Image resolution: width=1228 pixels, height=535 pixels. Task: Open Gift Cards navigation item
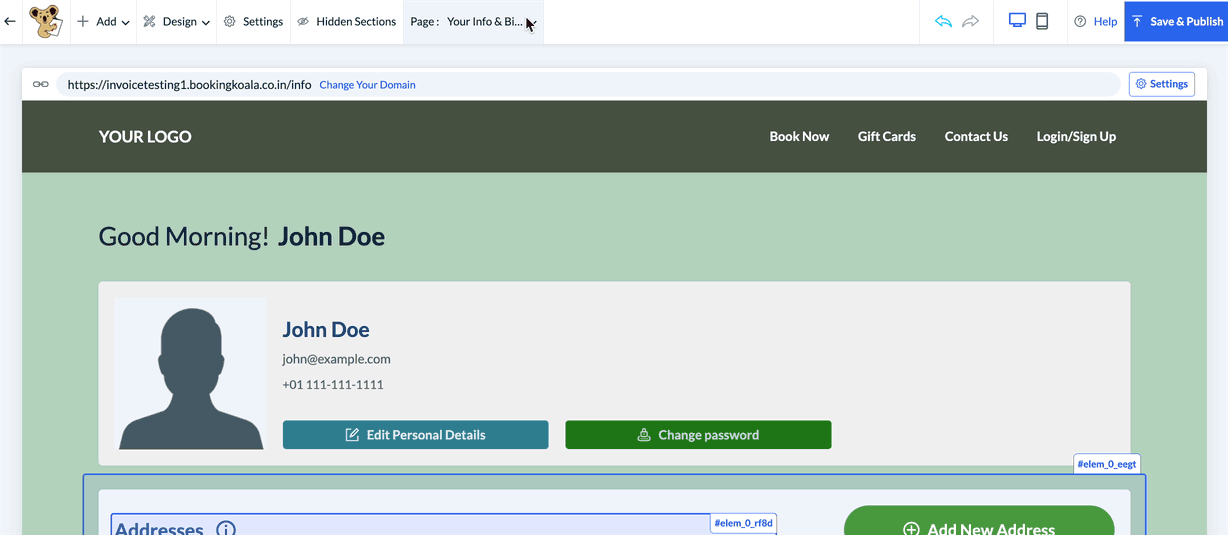[x=887, y=136]
